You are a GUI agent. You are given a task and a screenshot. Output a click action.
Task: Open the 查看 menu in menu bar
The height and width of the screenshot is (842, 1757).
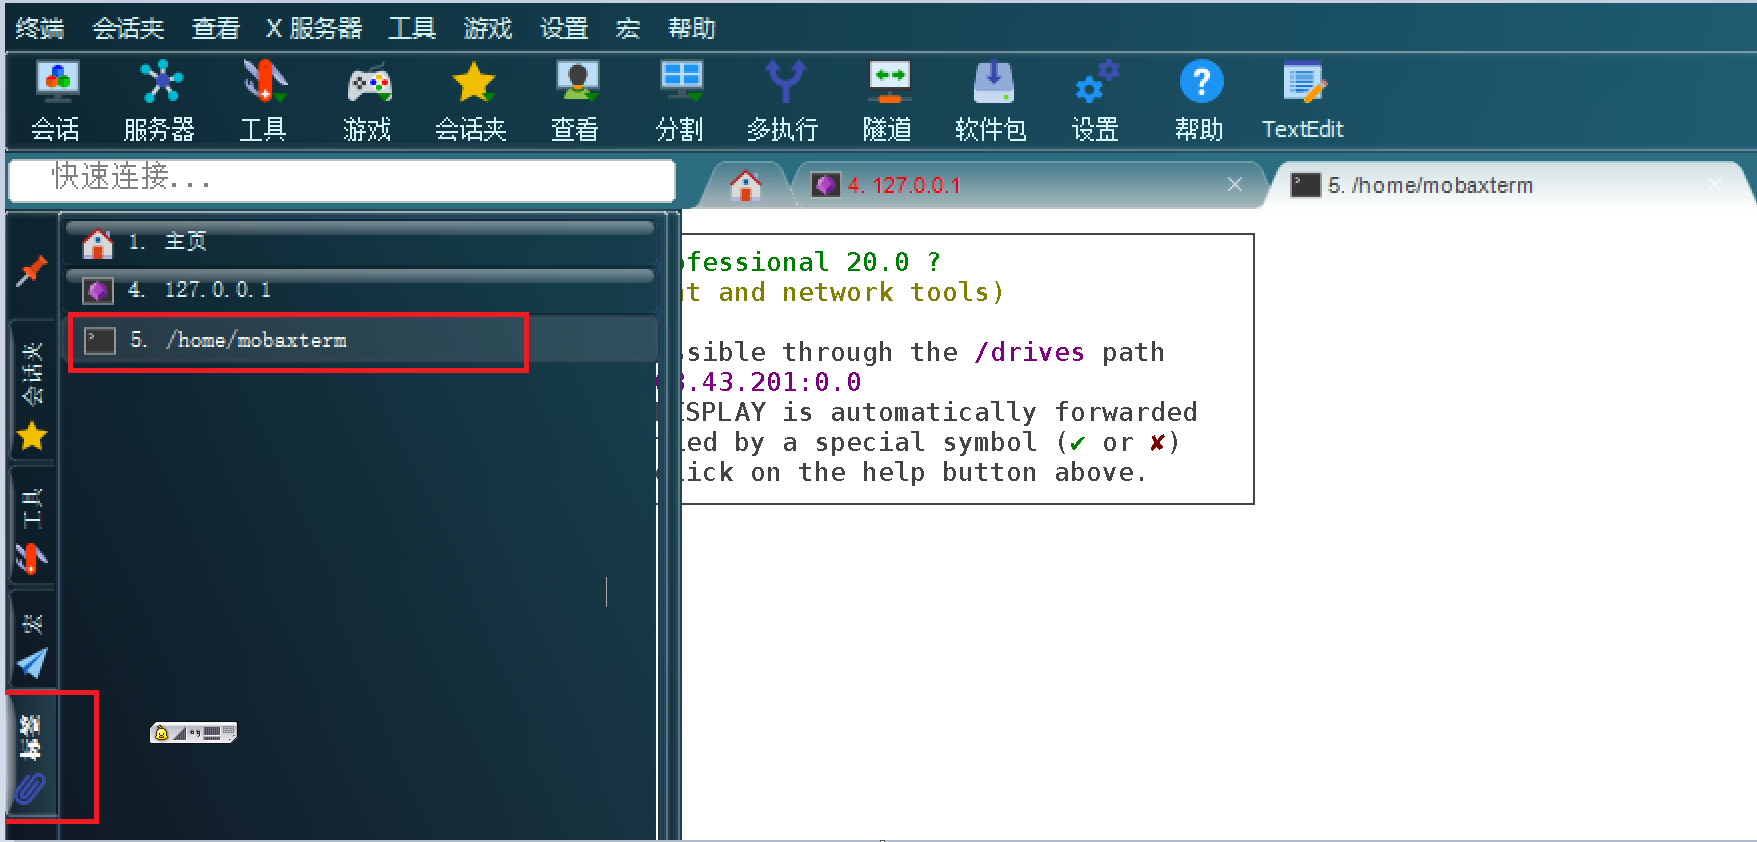(x=216, y=28)
